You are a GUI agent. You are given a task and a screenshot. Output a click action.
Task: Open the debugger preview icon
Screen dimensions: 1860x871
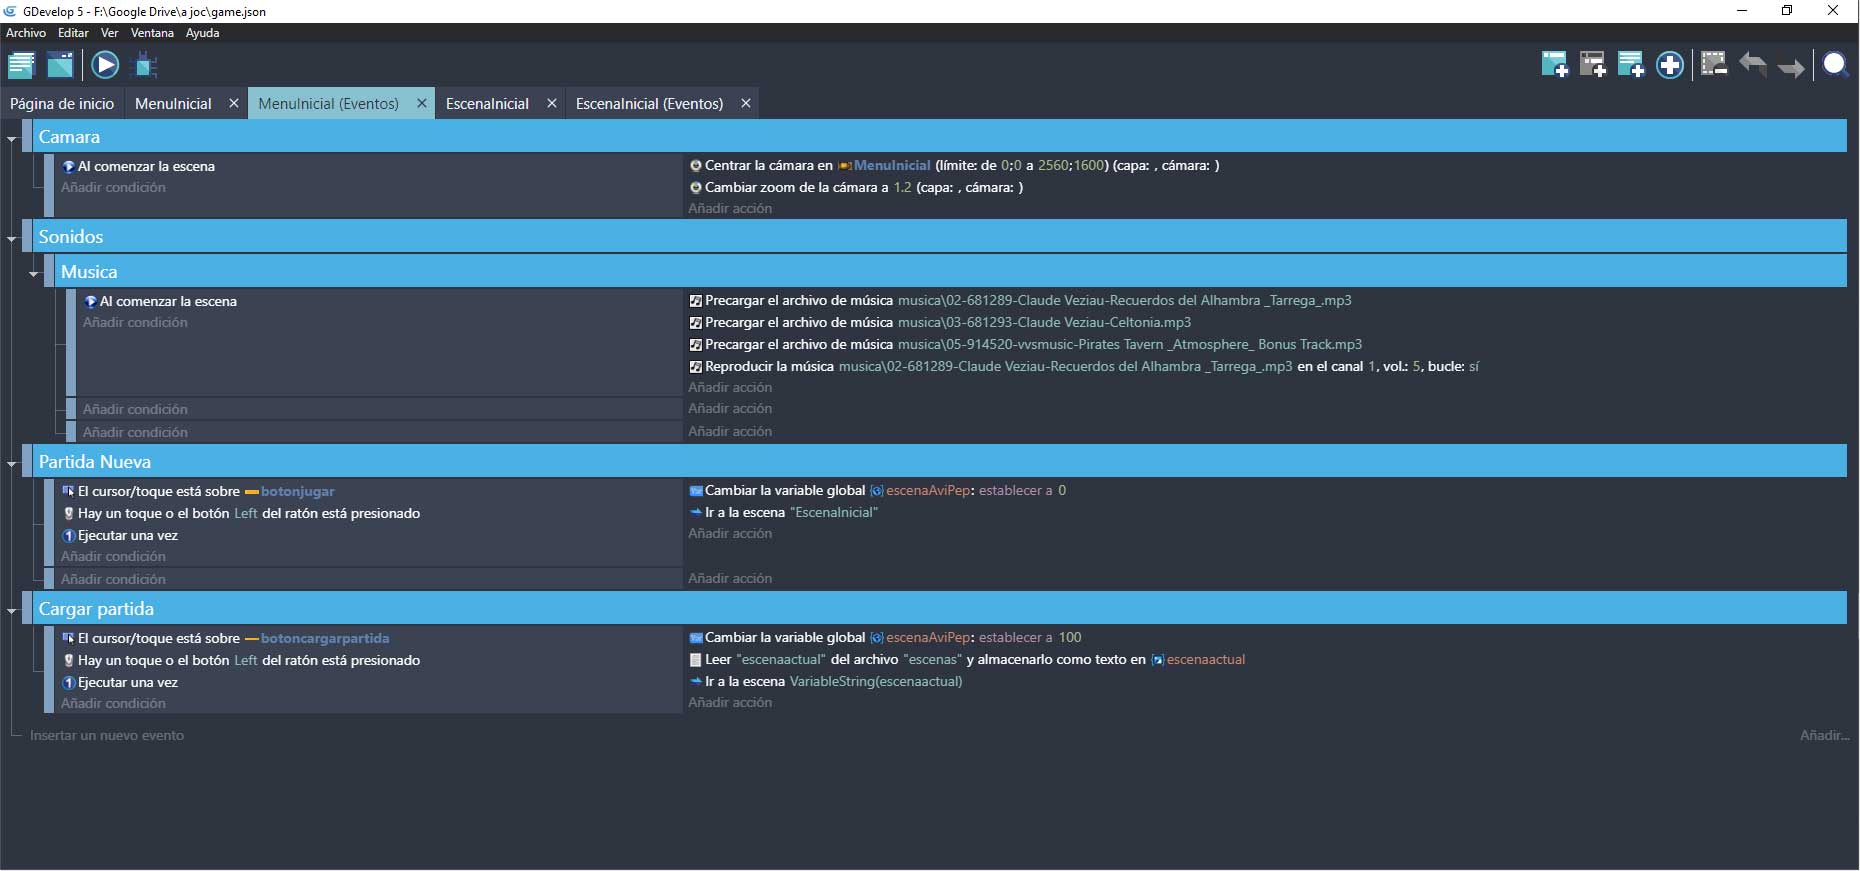point(145,66)
